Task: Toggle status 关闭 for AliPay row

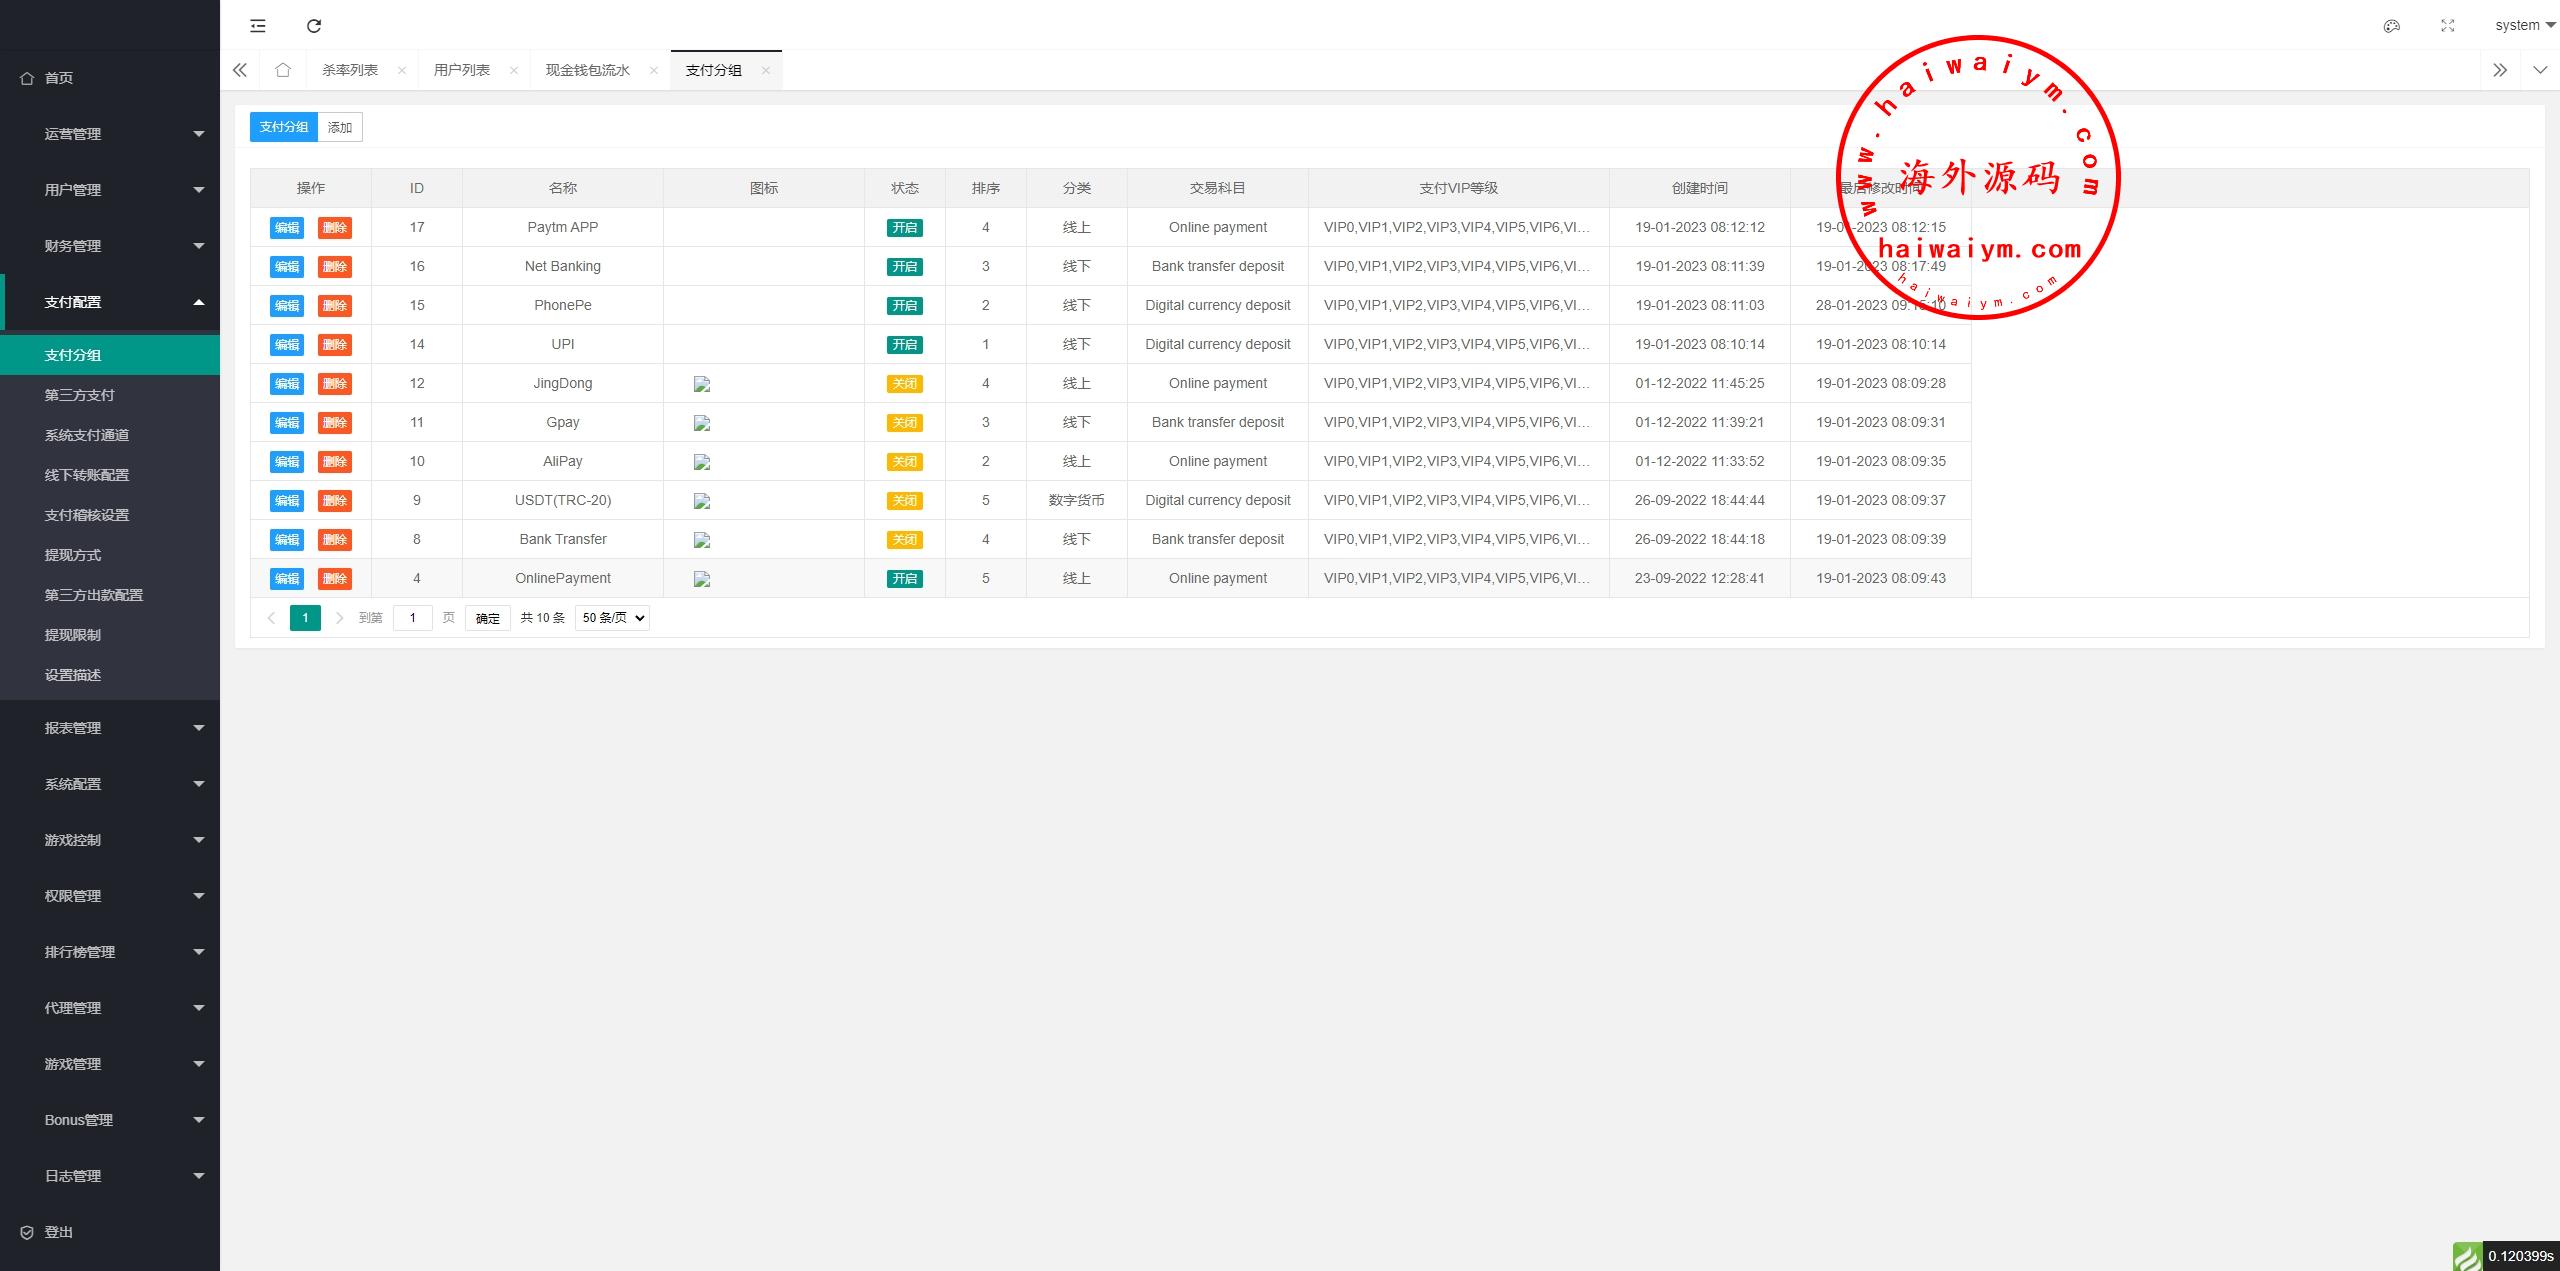Action: click(x=904, y=462)
